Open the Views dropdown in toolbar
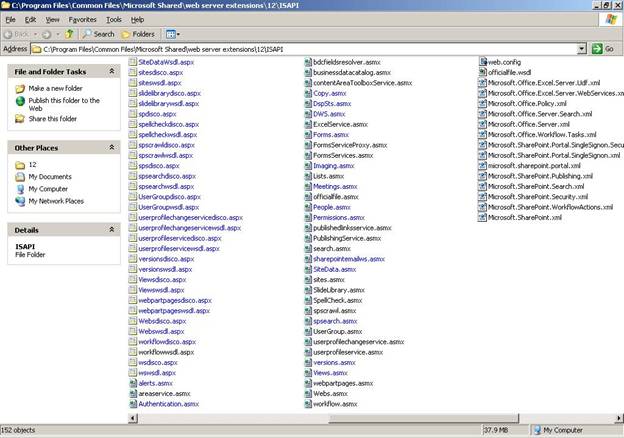Image resolution: width=624 pixels, height=438 pixels. coord(173,34)
